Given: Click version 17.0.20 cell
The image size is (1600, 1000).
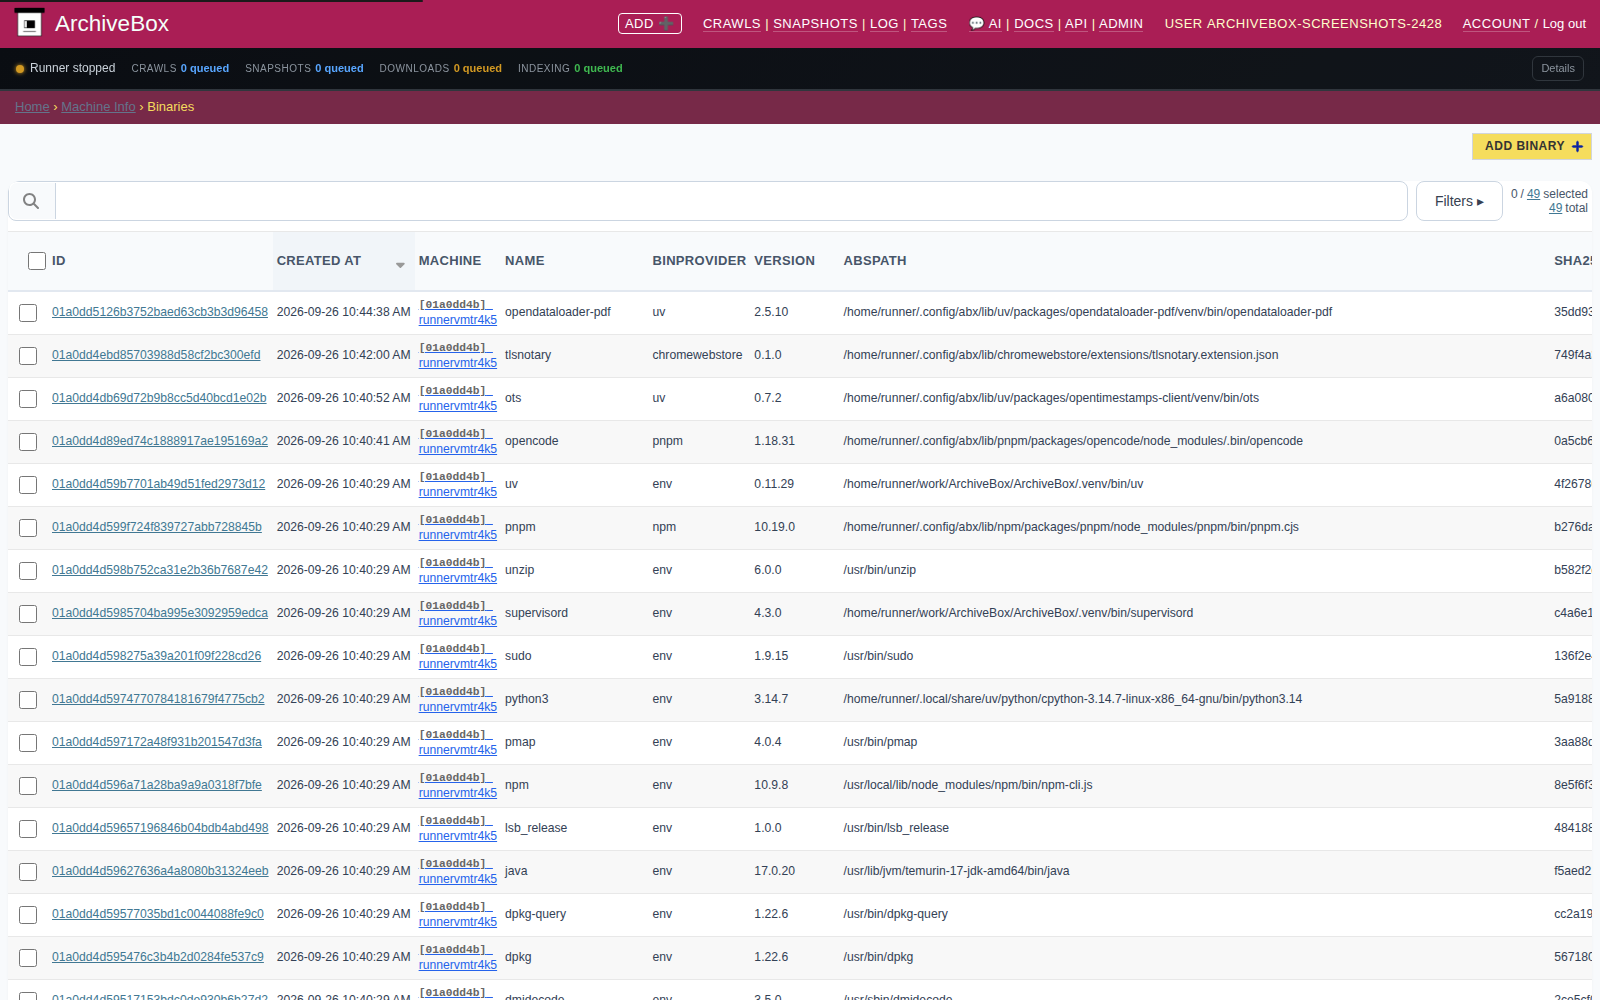Looking at the screenshot, I should (x=774, y=871).
